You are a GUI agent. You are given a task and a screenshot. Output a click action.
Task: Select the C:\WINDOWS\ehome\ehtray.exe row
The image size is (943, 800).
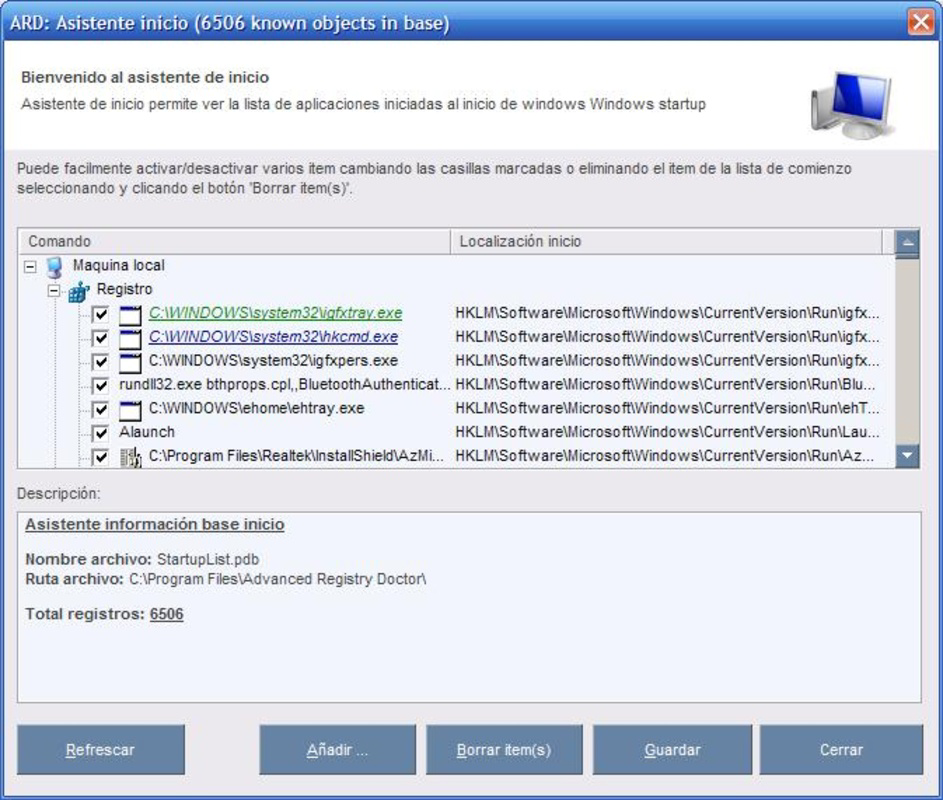click(256, 408)
